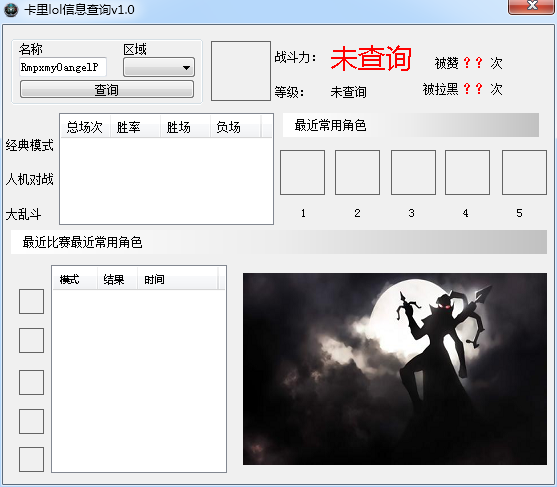Click the third recent match icon box
The width and height of the screenshot is (557, 487).
tap(31, 382)
